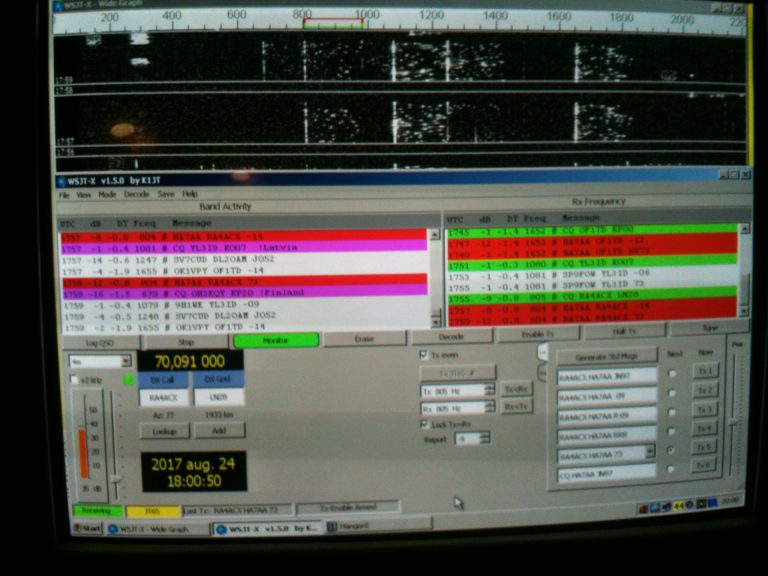Click the Rx<-Tx copy frequency button
Screen dimensions: 768x576
click(516, 406)
